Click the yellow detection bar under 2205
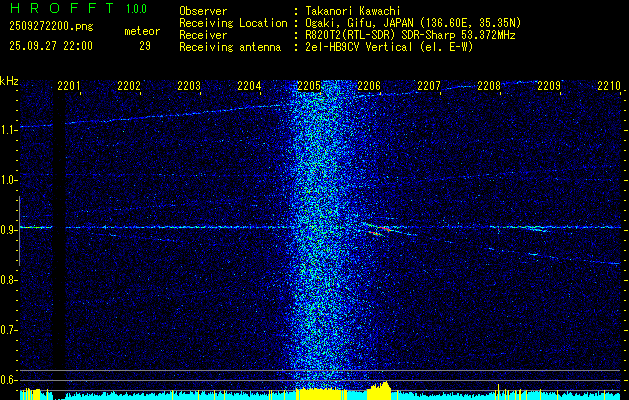Image resolution: width=629 pixels, height=400 pixels. click(321, 394)
